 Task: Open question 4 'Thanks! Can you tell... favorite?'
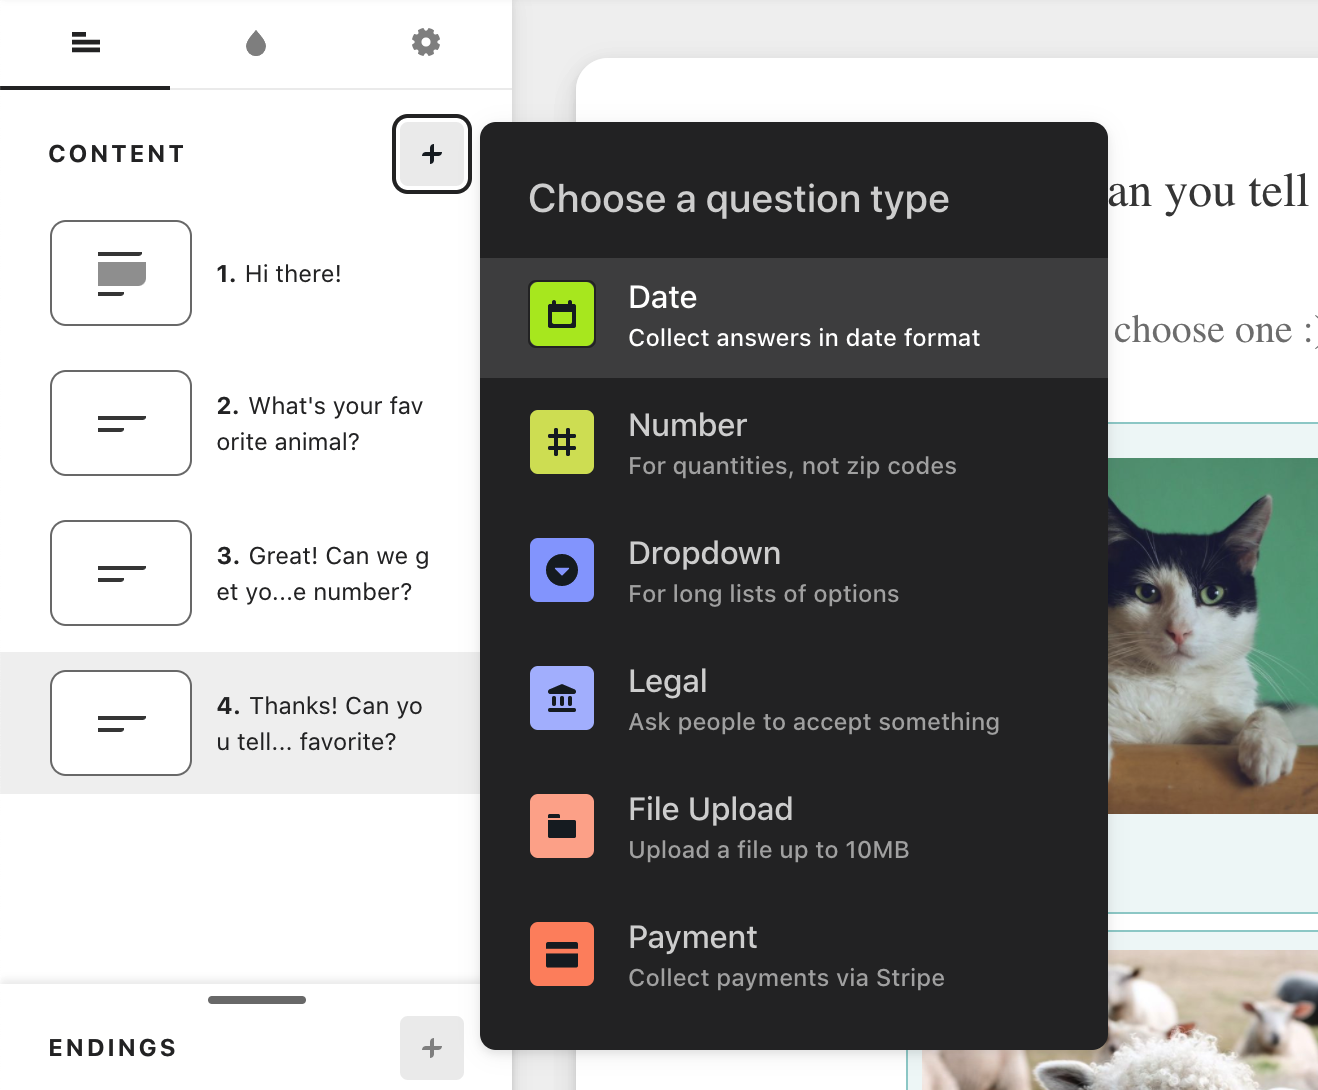pos(240,723)
